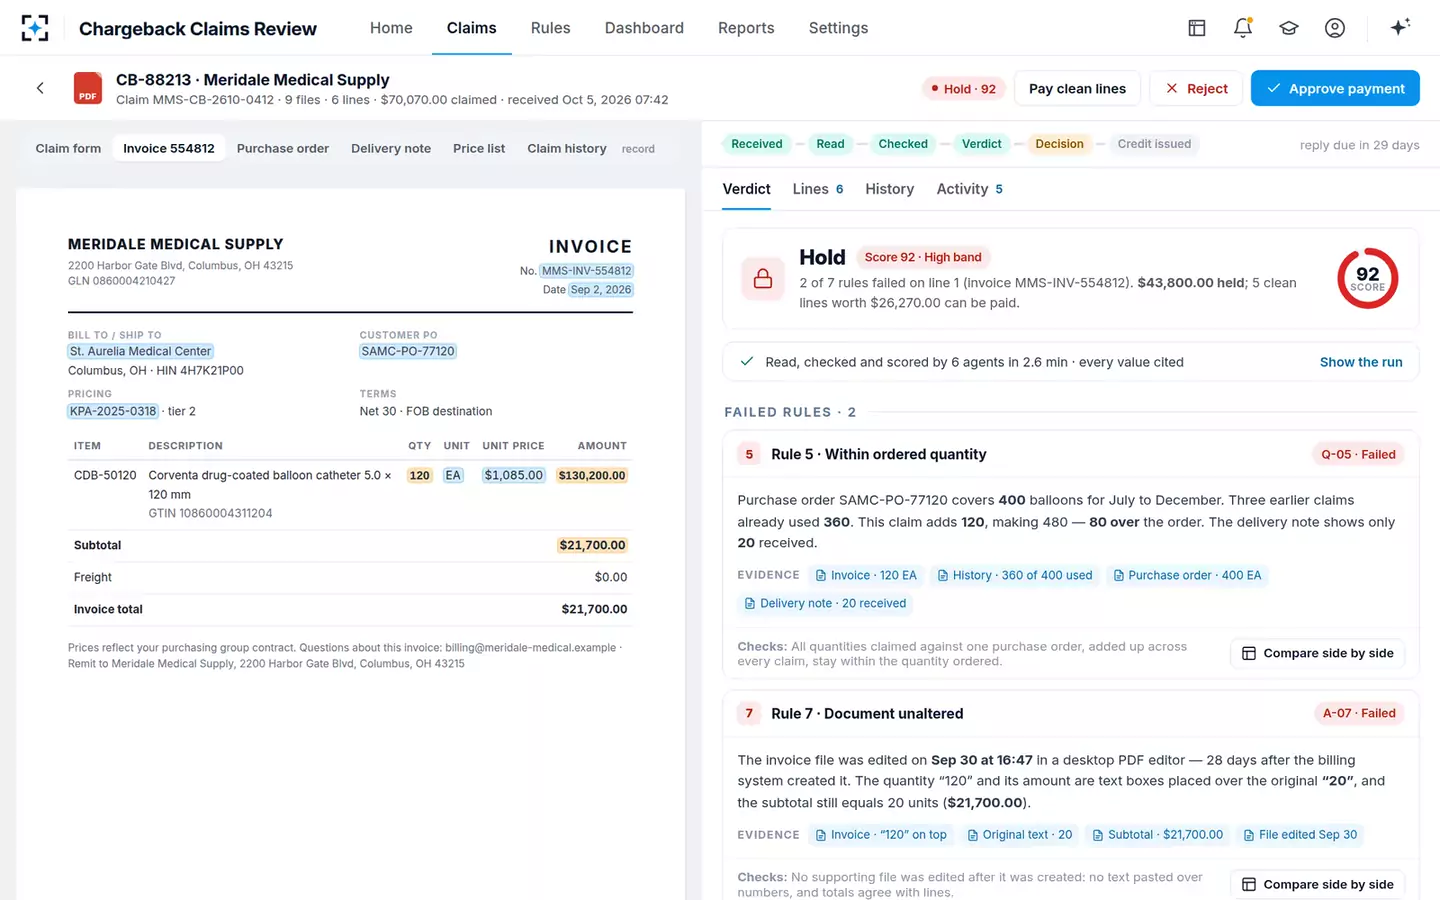Click Approve payment button
Viewport: 1440px width, 900px height.
point(1335,88)
